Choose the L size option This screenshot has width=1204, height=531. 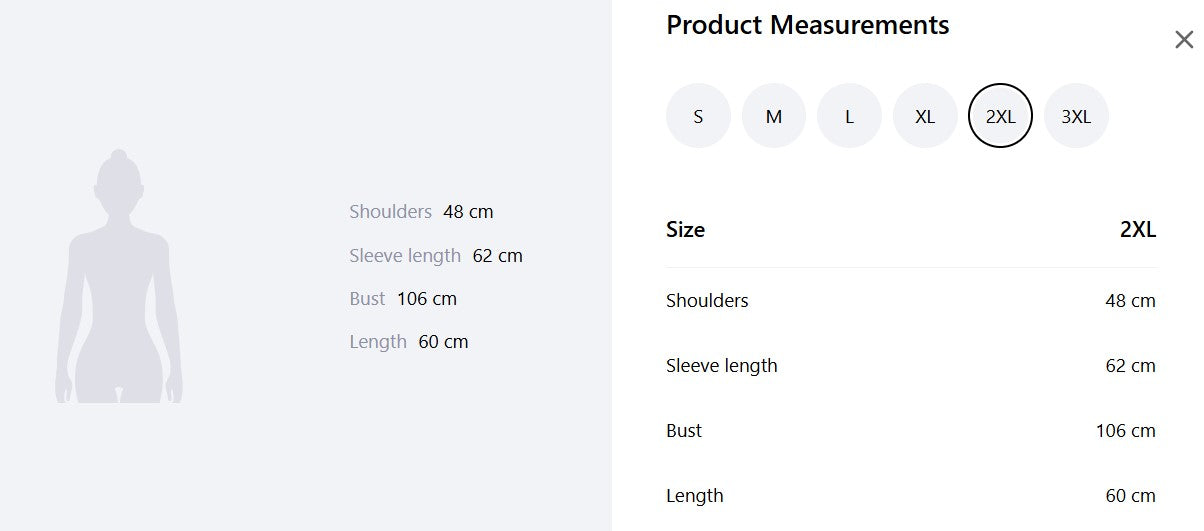click(849, 116)
